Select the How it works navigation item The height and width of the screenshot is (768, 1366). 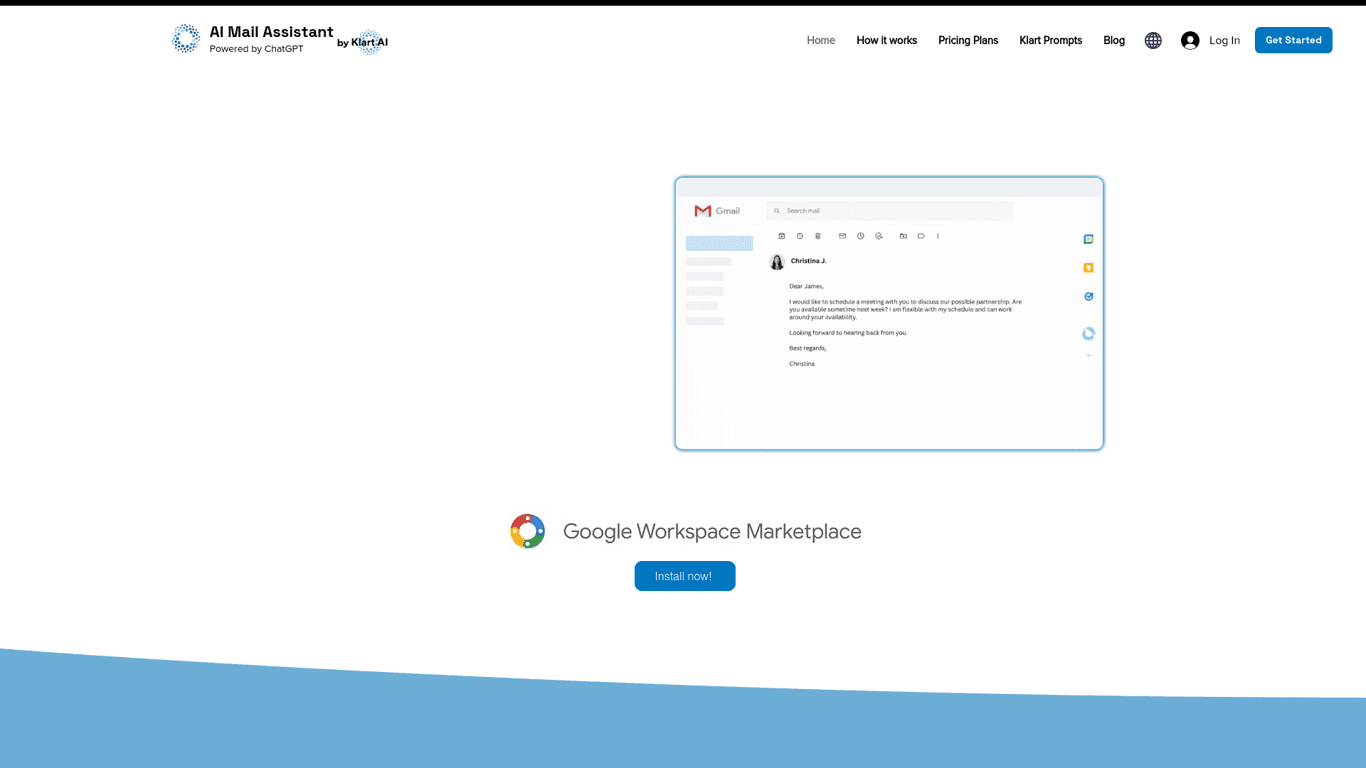886,40
